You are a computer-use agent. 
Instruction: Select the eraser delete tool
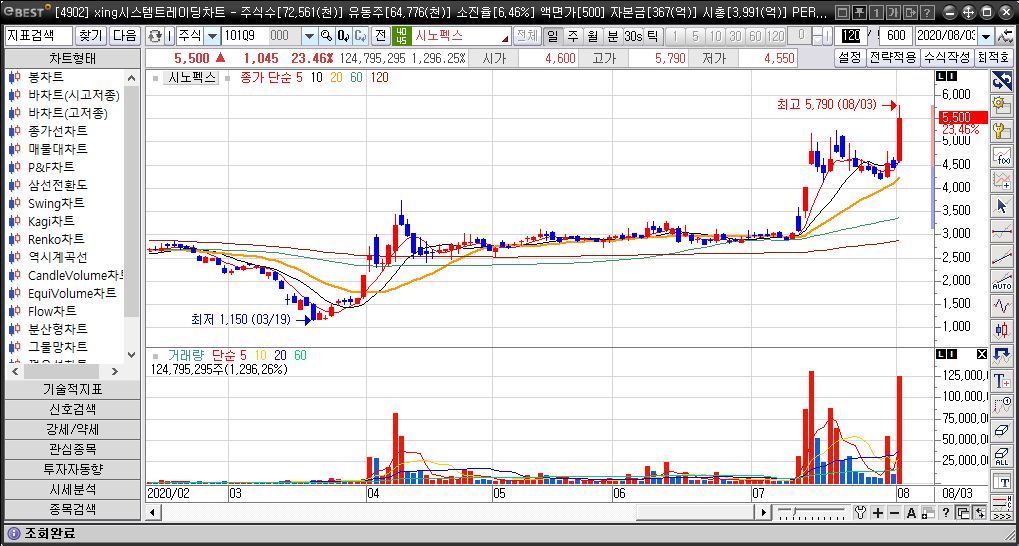click(x=1001, y=431)
